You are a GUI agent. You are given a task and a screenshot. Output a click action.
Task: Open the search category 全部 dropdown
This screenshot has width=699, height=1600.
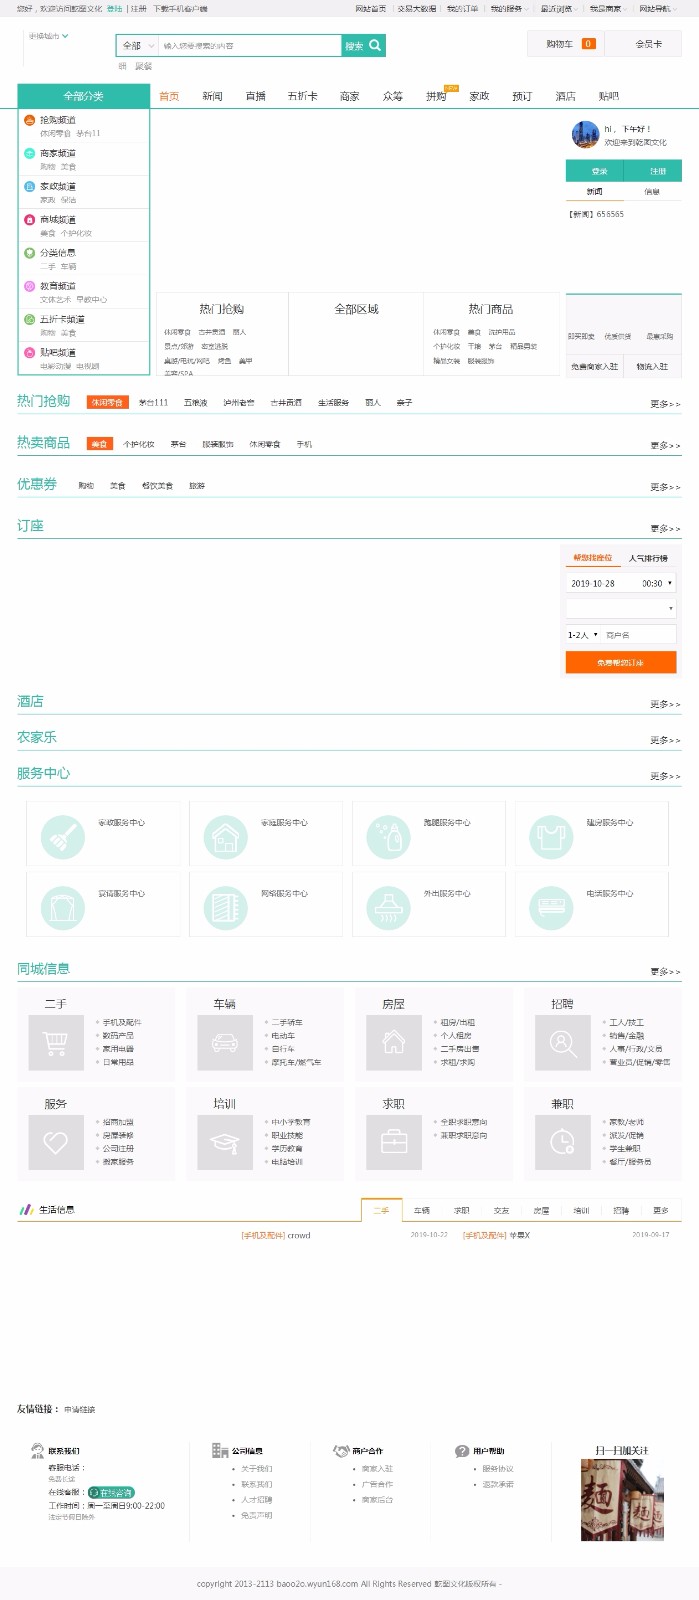137,46
